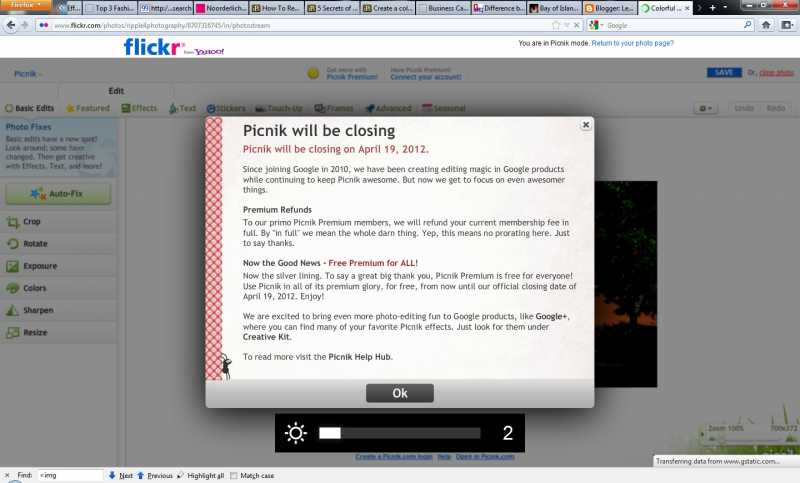Screen dimensions: 800x483
Task: Click the Connect your account link
Action: click(x=426, y=77)
